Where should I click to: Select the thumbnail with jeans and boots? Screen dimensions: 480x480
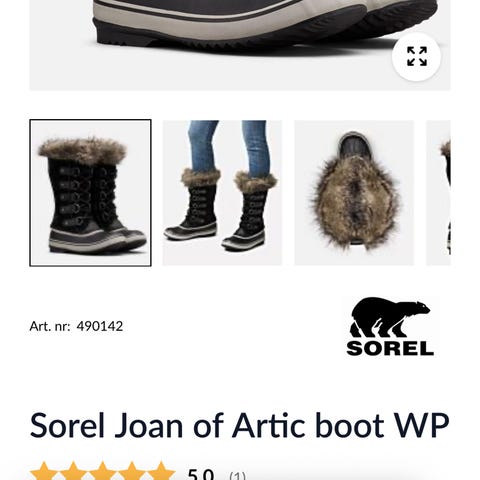click(222, 193)
